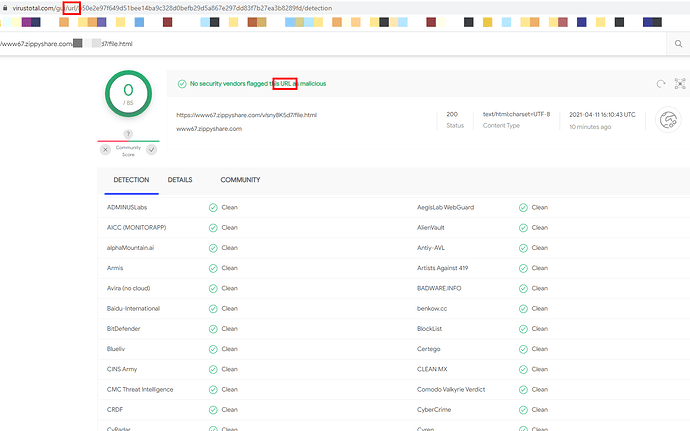Click the purple bookmark favicon in bookmarks bar
Viewport: 690px width, 431px height.
(x=26, y=22)
